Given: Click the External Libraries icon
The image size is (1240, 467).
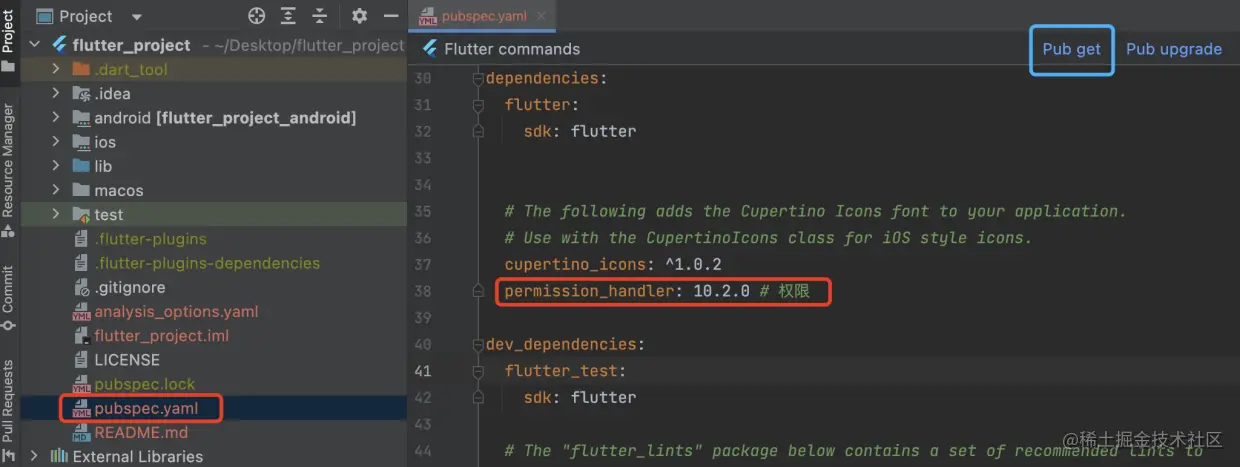Looking at the screenshot, I should 58,456.
